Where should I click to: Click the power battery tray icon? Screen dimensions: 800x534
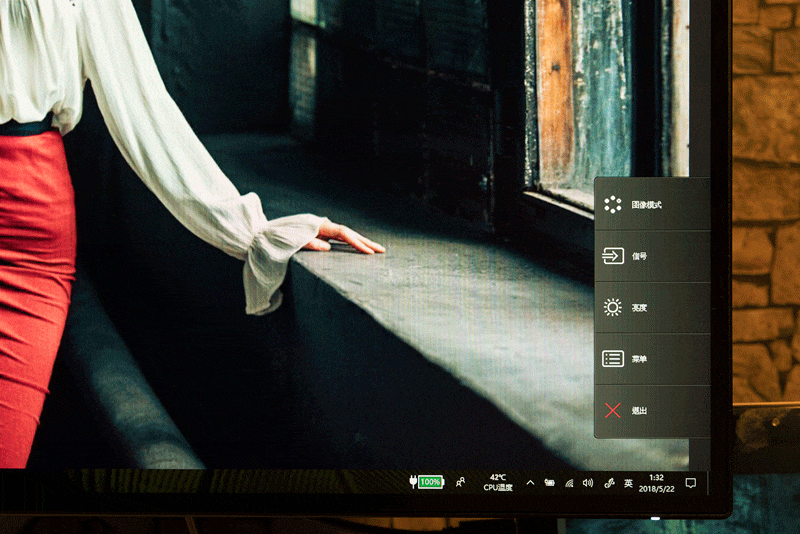549,482
